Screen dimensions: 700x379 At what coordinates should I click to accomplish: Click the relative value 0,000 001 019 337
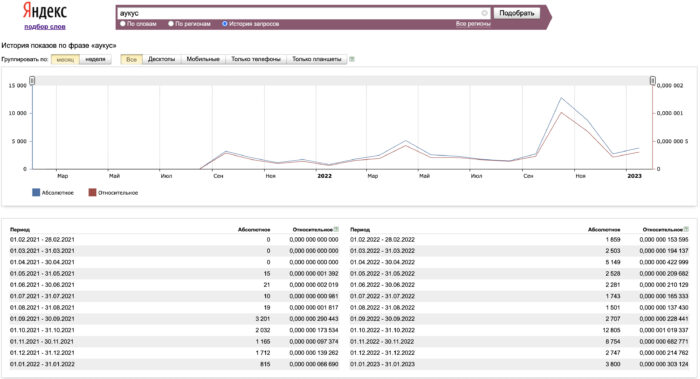coord(664,330)
